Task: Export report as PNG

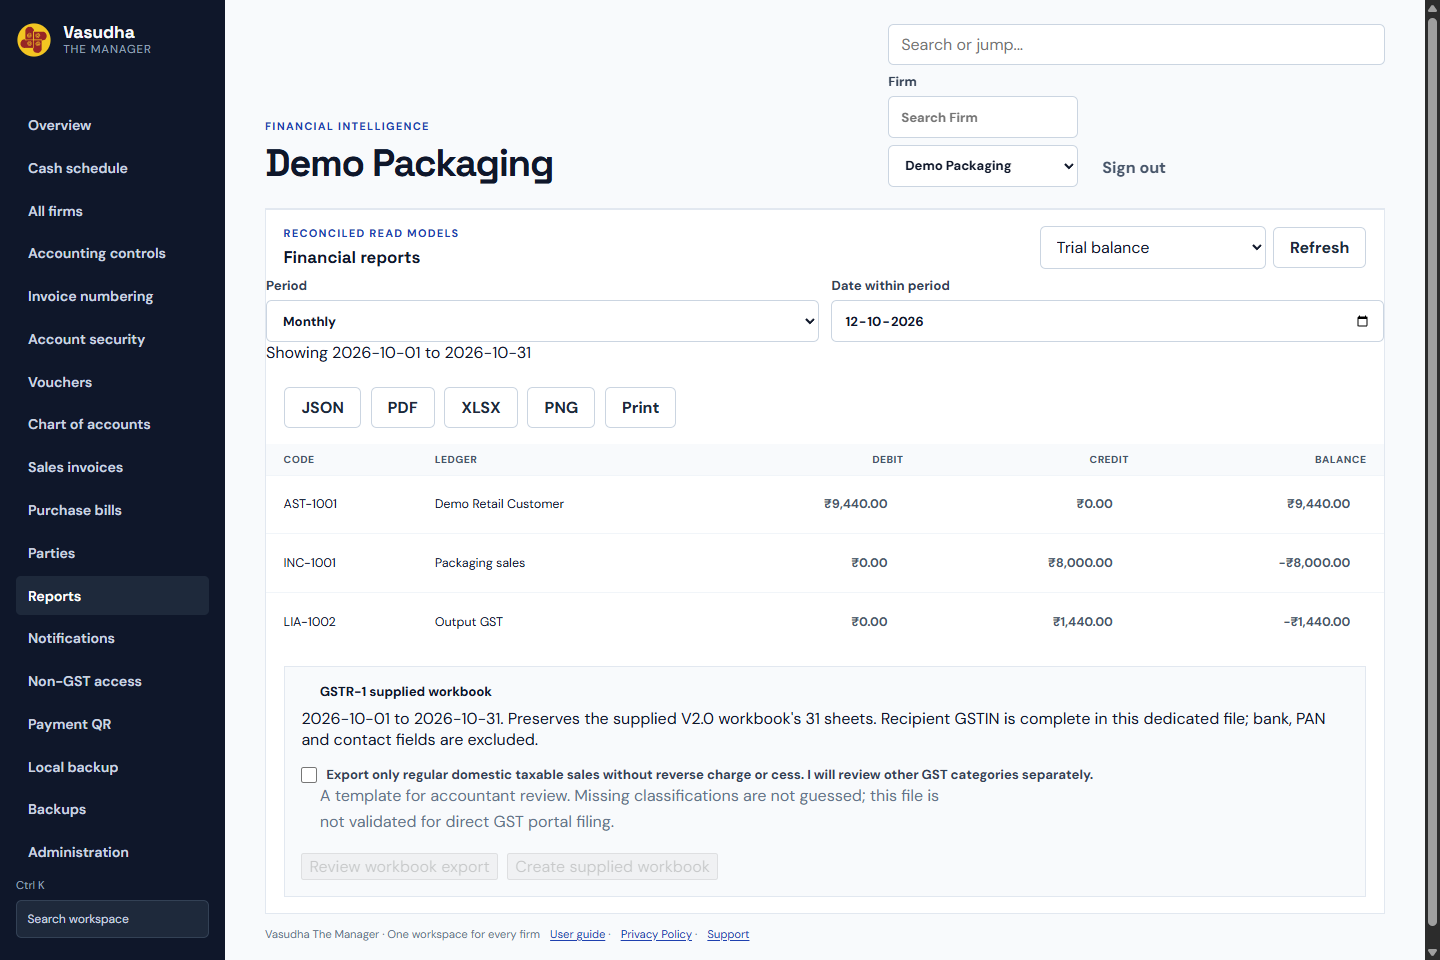Action: [561, 408]
